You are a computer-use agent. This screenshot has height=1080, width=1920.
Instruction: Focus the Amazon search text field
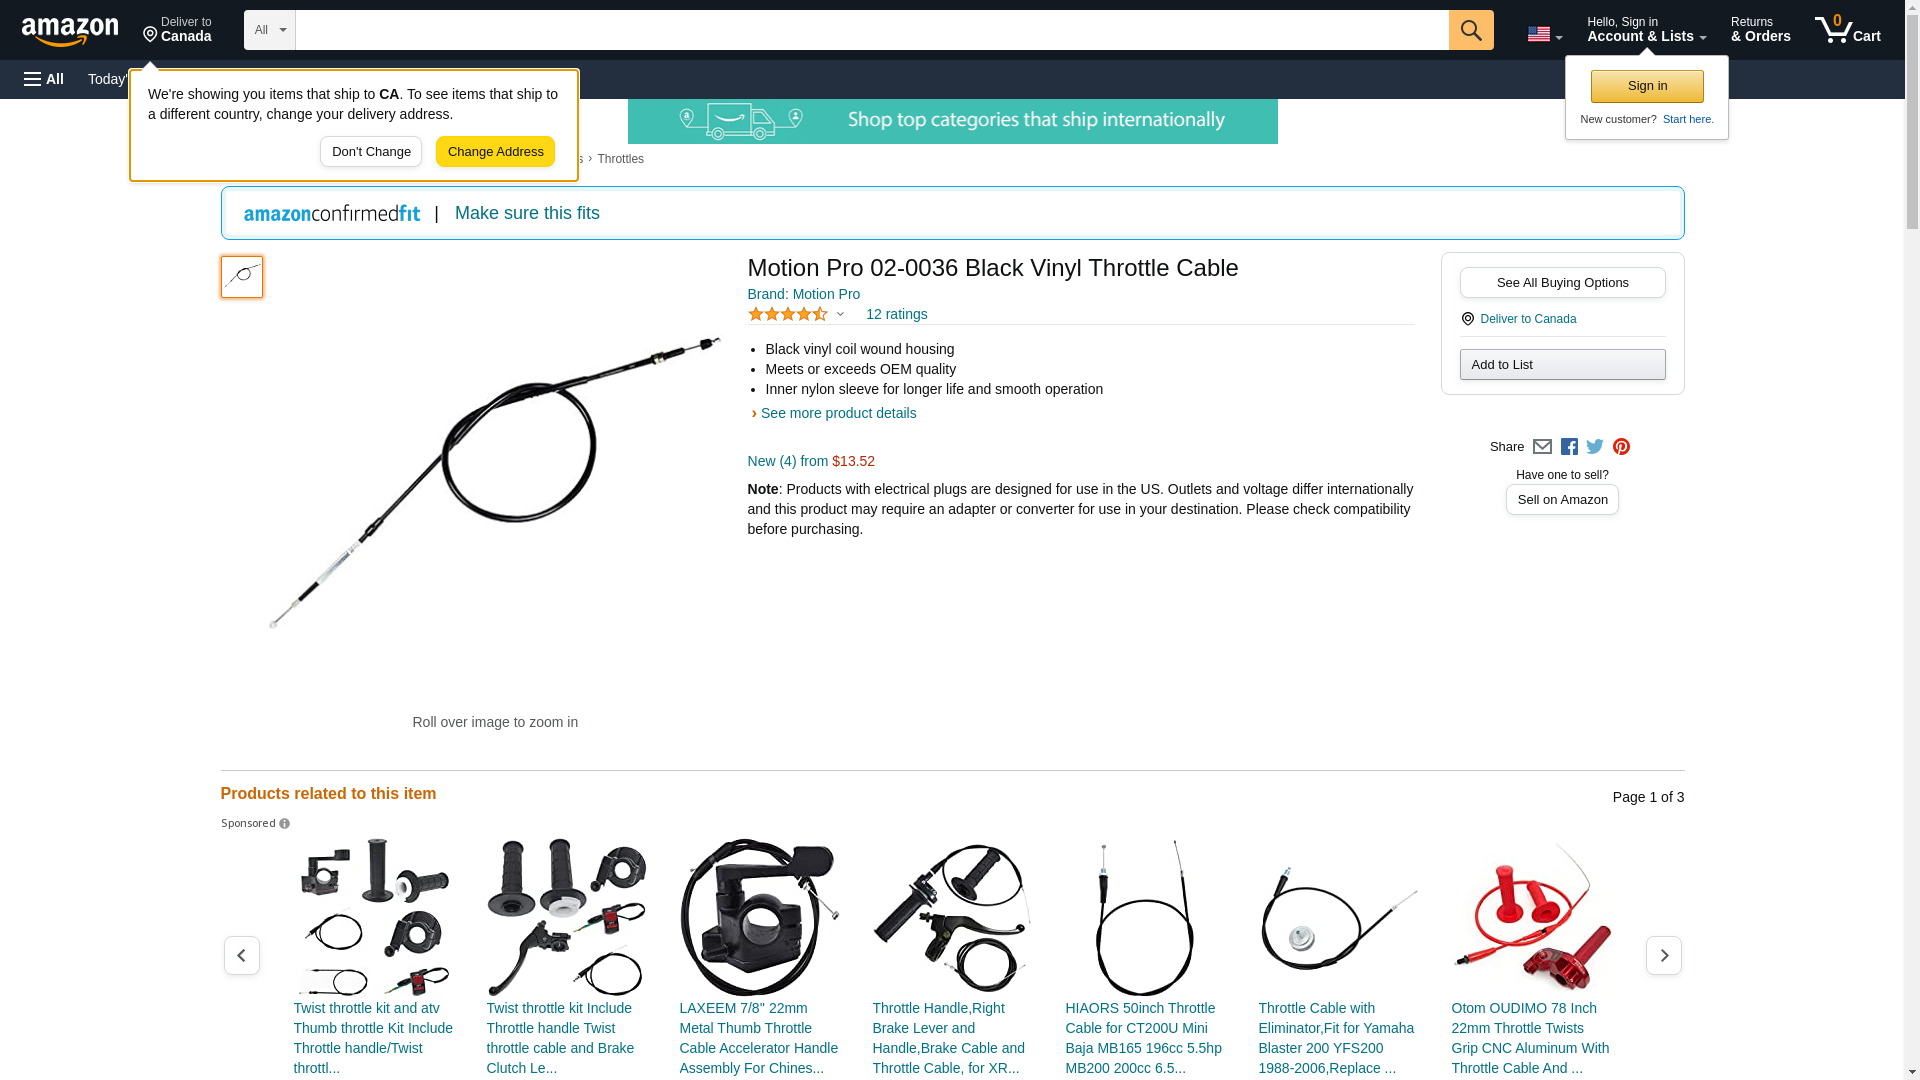[872, 30]
